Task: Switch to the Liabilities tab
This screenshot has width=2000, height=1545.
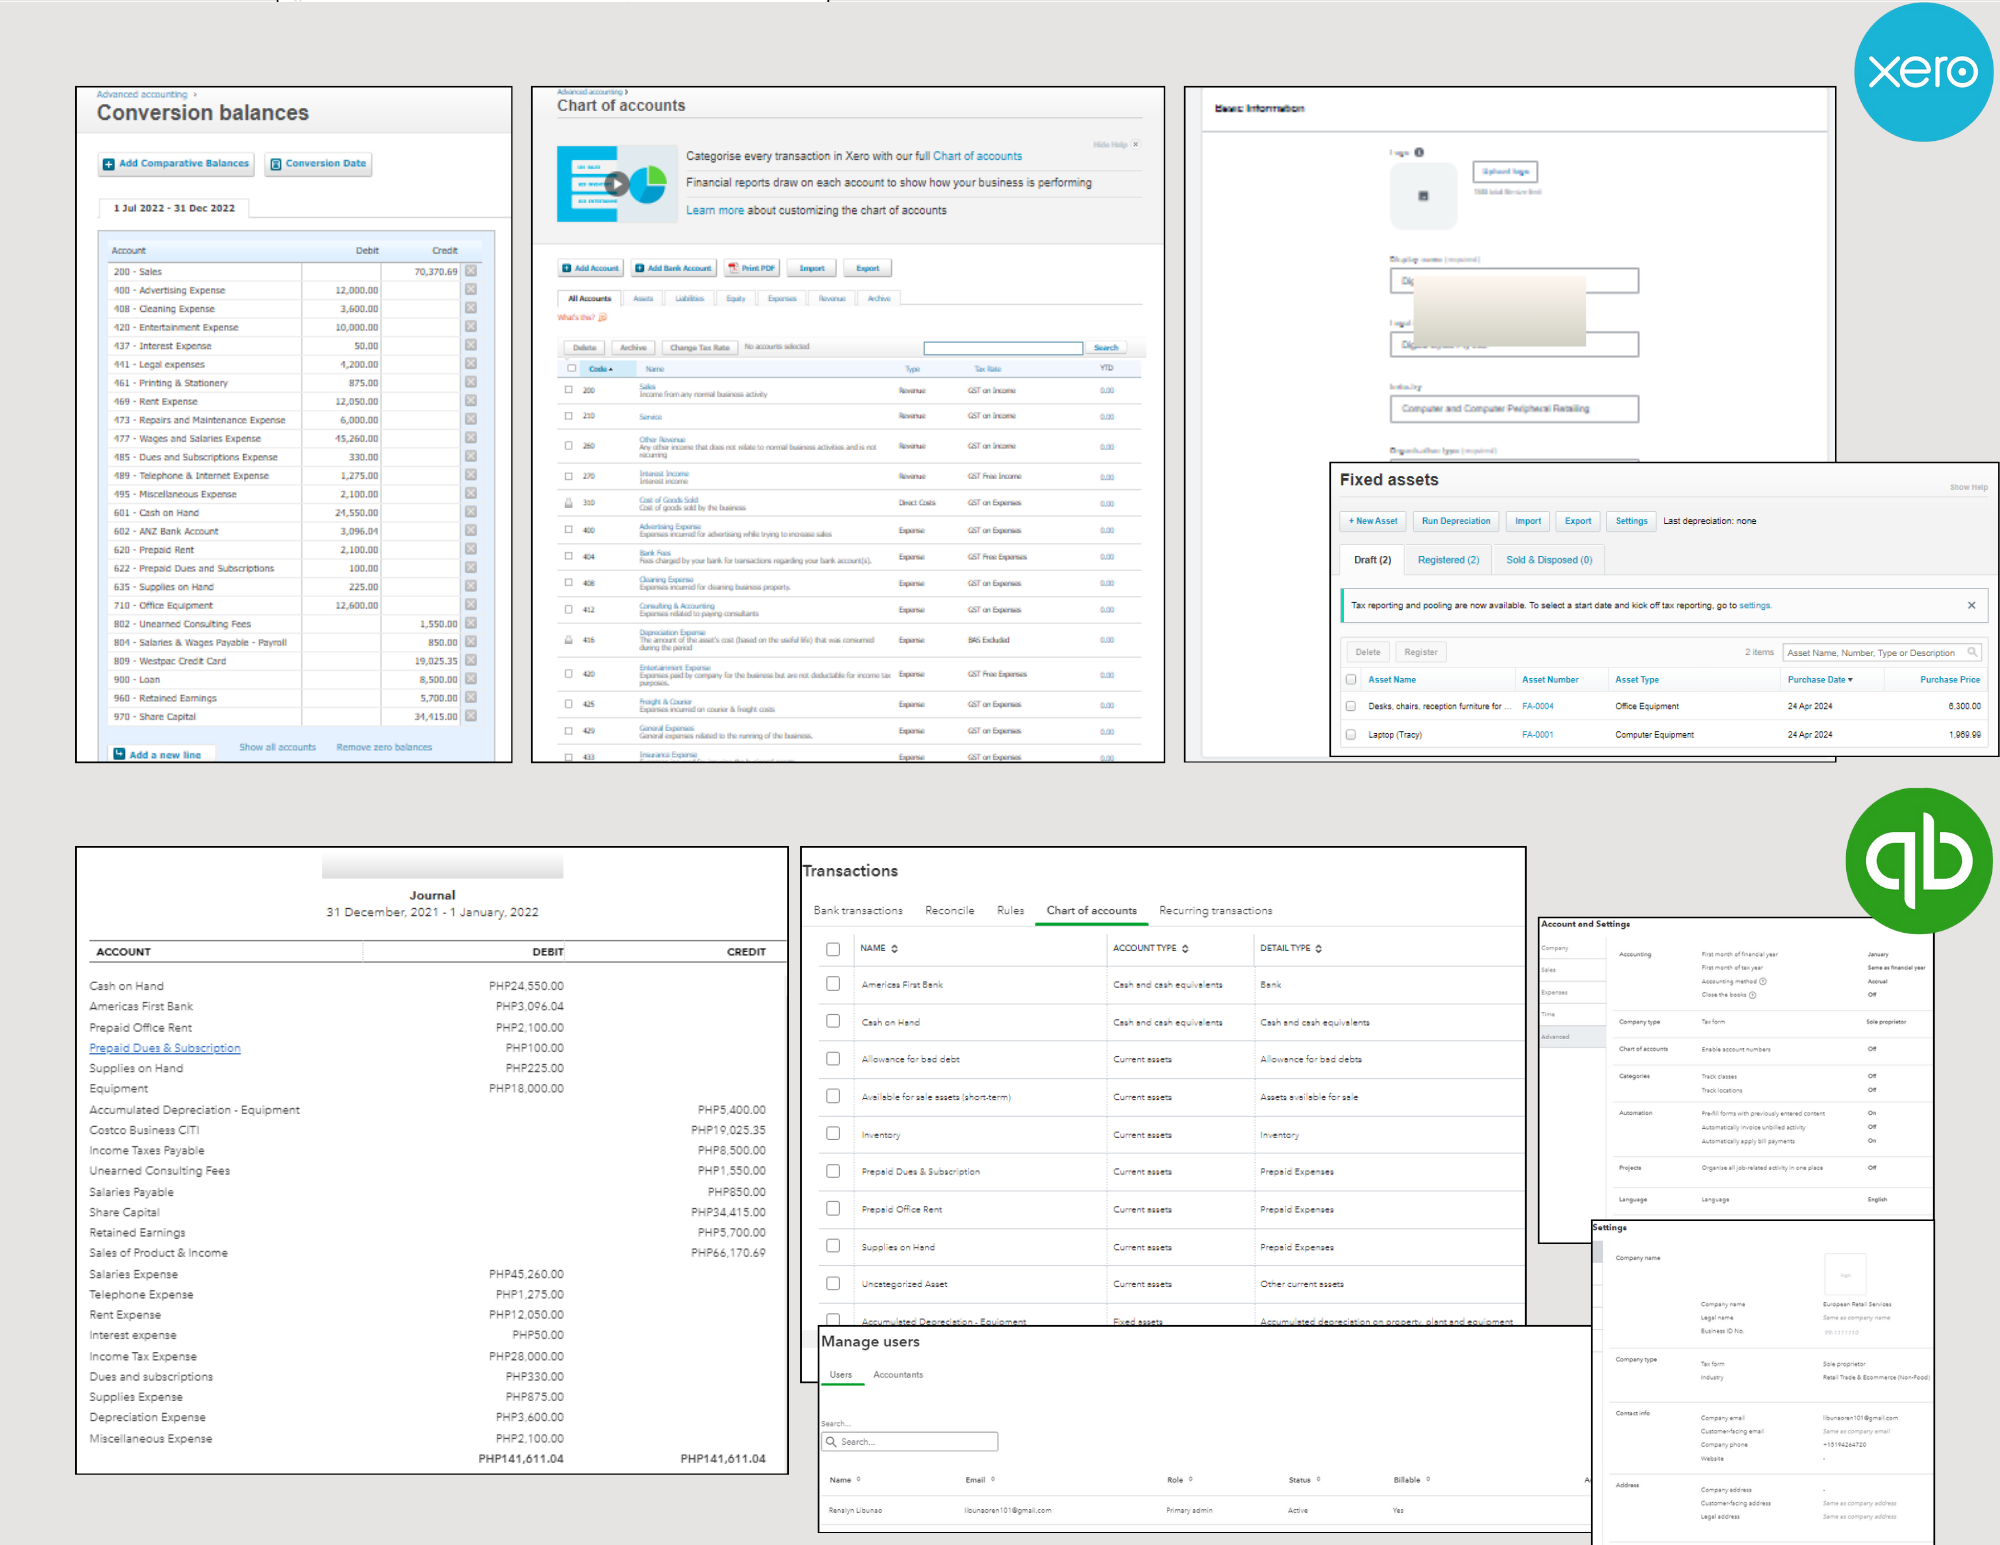Action: (x=690, y=298)
